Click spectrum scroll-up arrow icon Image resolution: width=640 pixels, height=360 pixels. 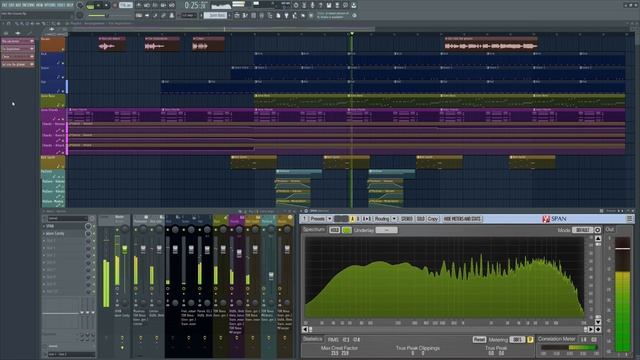pyautogui.click(x=598, y=238)
